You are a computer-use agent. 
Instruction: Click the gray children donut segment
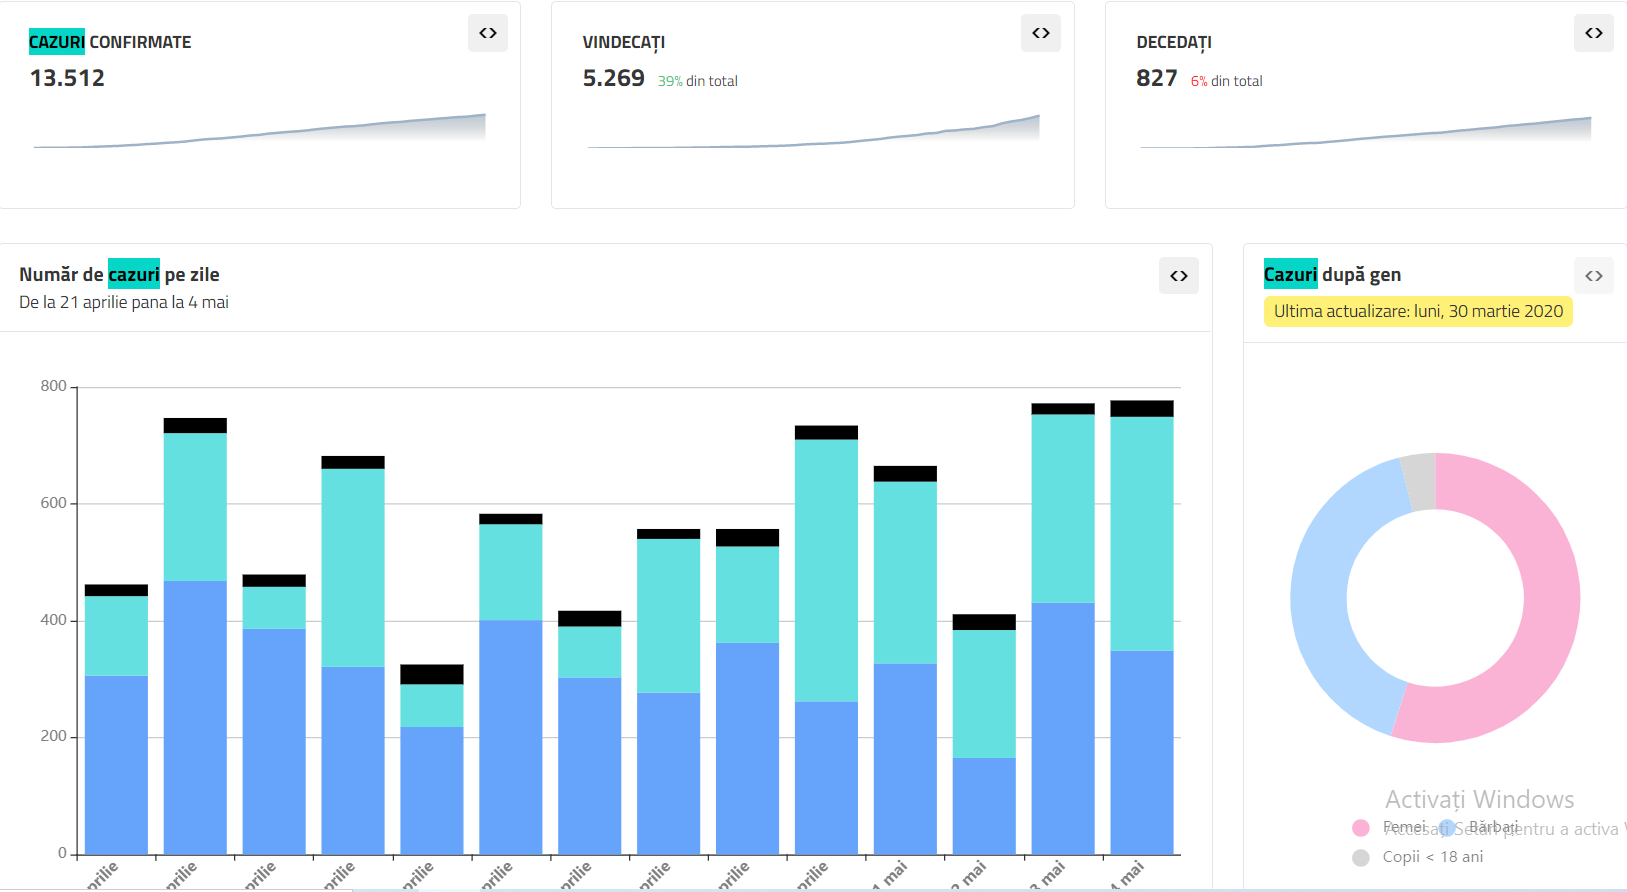(x=1420, y=481)
